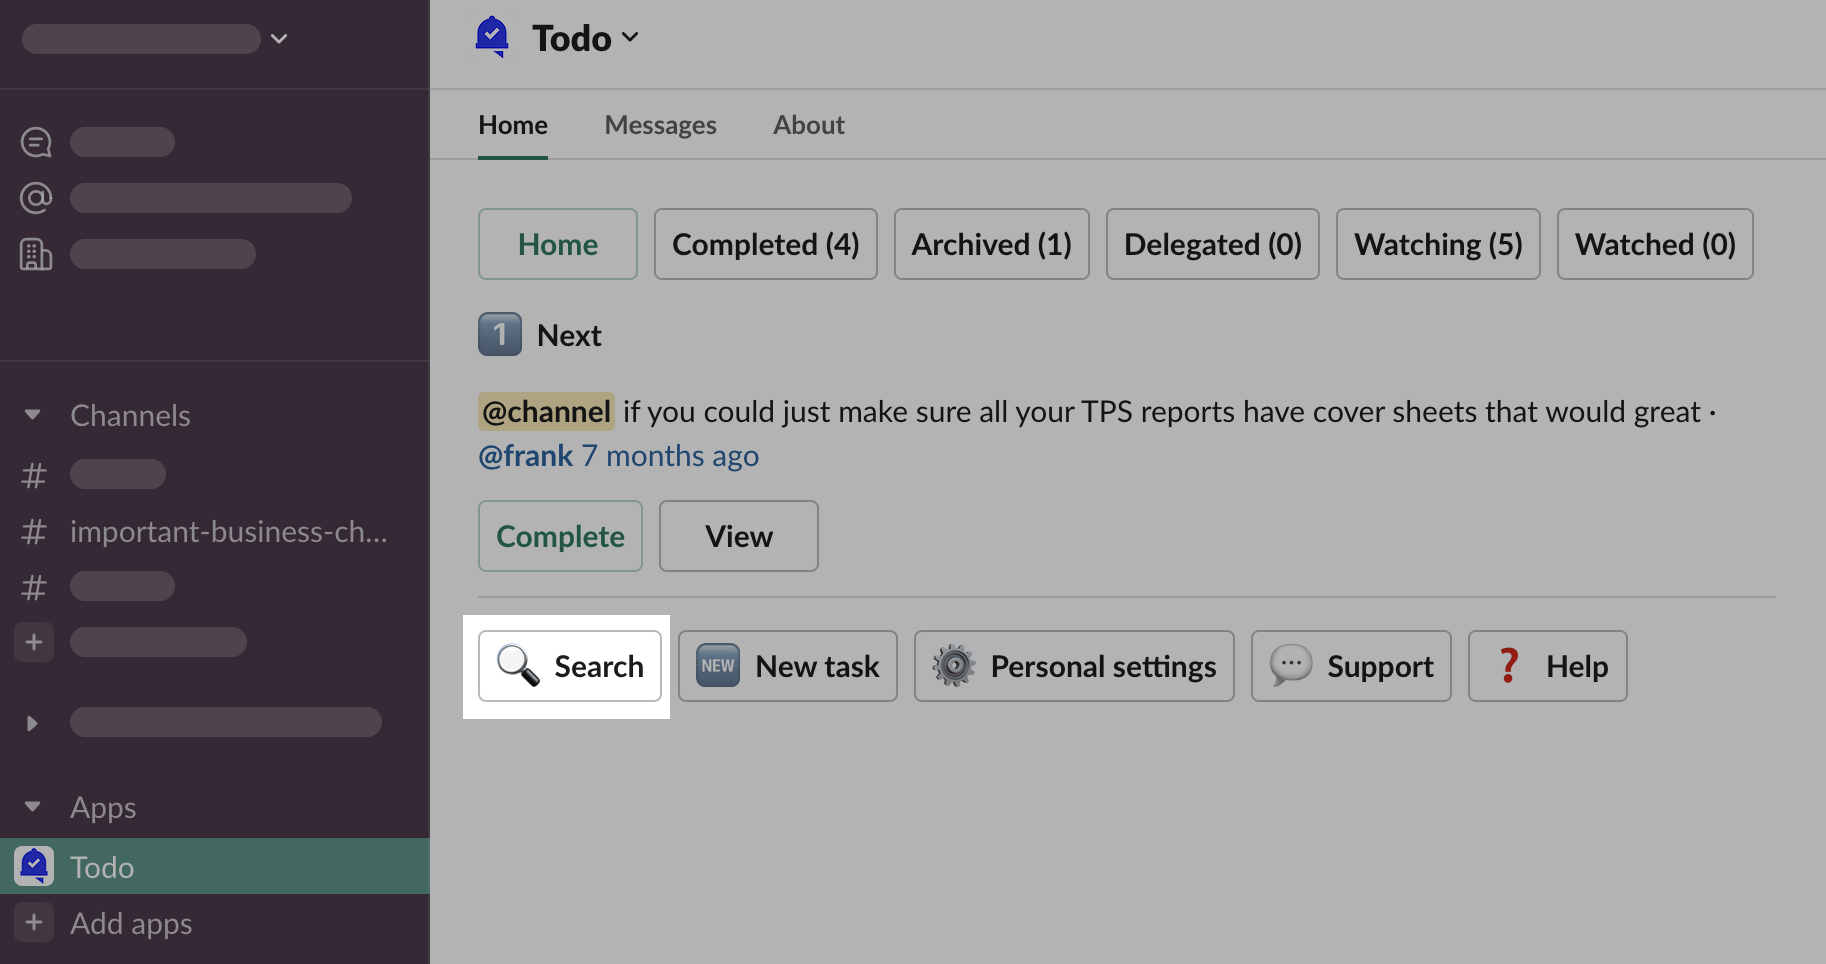Expand the Todo app header dropdown

click(630, 38)
